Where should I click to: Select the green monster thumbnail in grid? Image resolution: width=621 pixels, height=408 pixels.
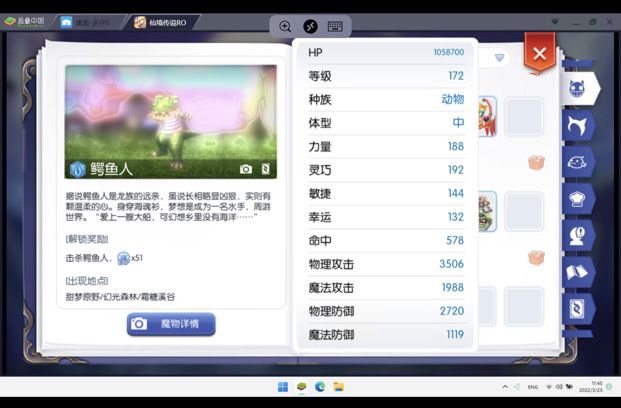coord(487,212)
